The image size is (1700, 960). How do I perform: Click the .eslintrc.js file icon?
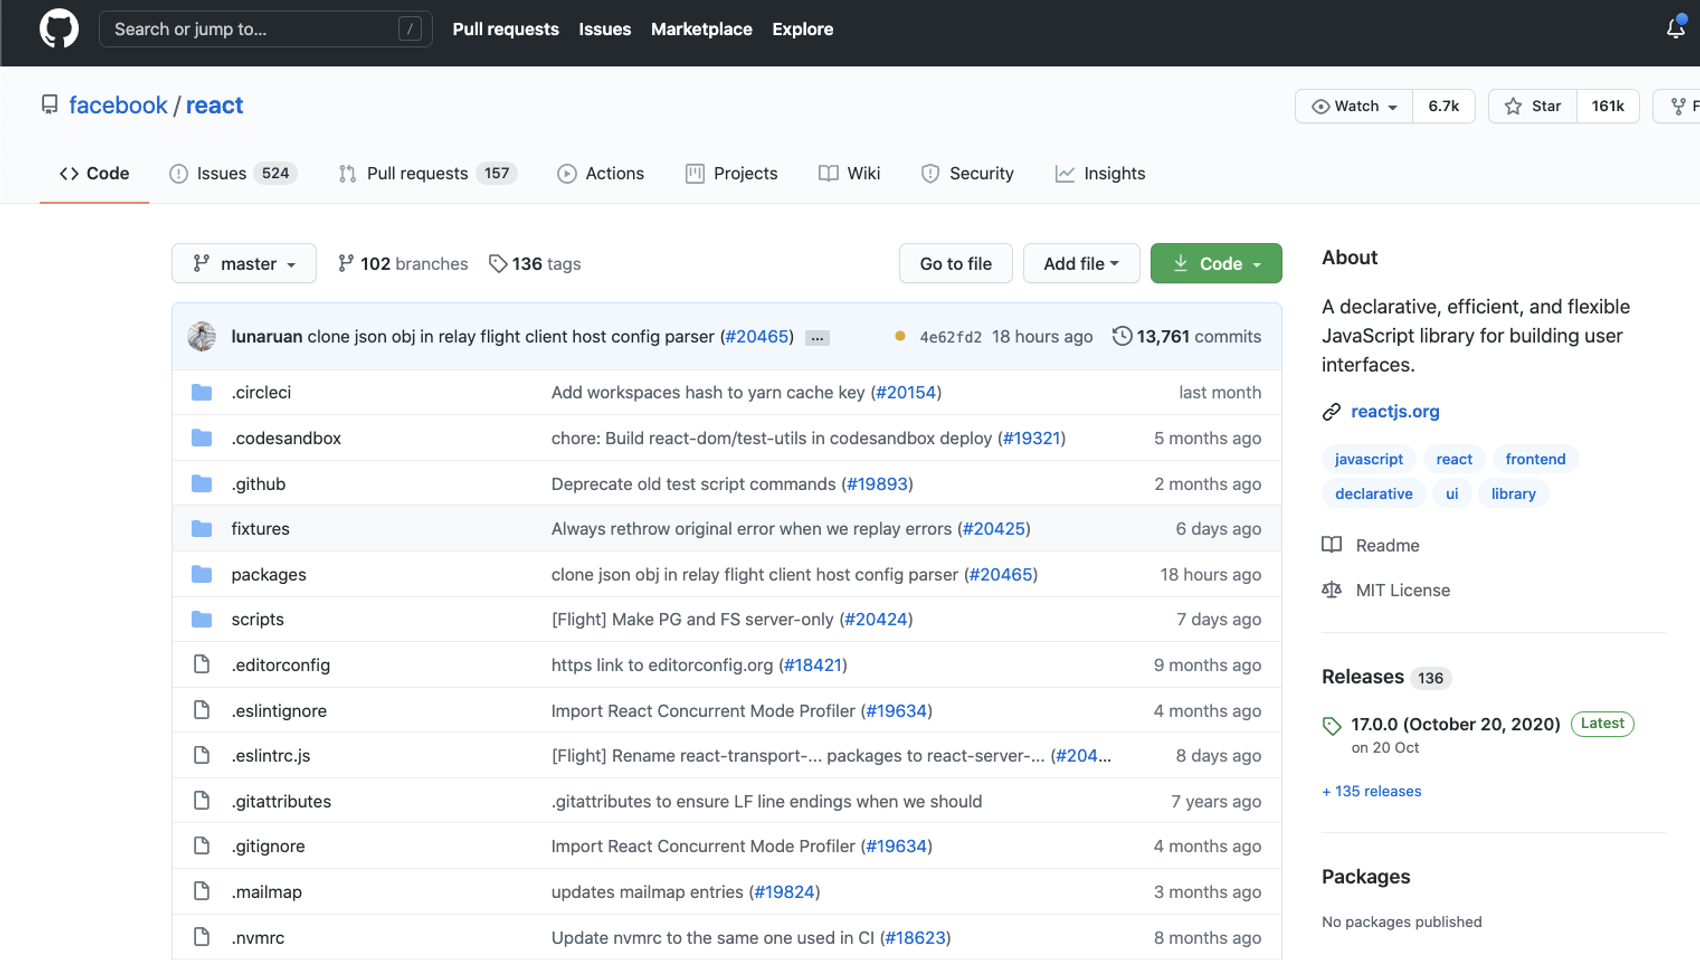(x=202, y=755)
